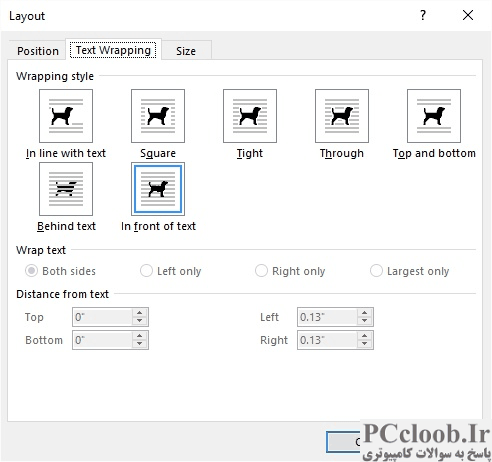
Task: Select the Through wrapping style icon
Action: [342, 116]
